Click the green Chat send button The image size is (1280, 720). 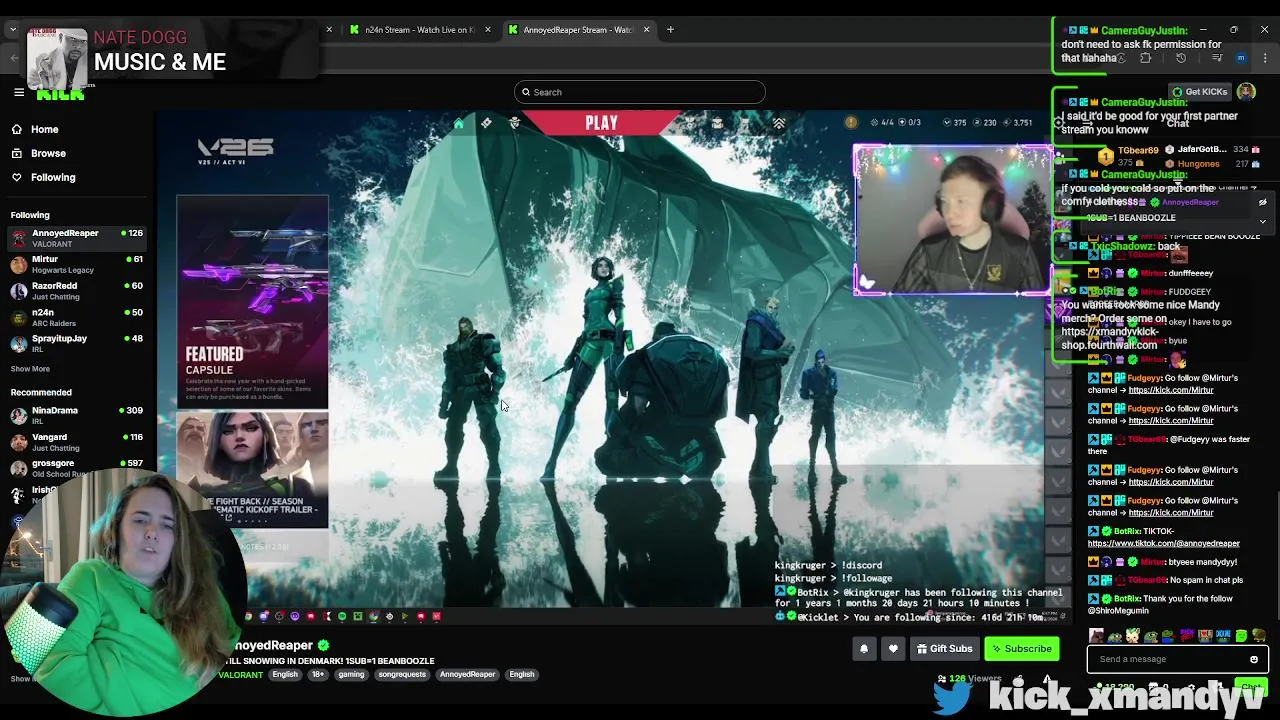coord(1250,687)
